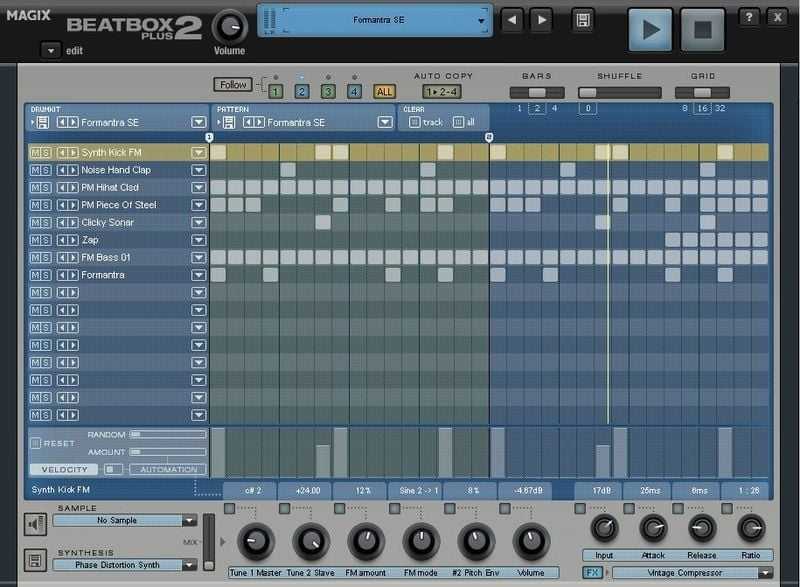The height and width of the screenshot is (587, 800).
Task: Start playback with the play button
Action: (650, 30)
